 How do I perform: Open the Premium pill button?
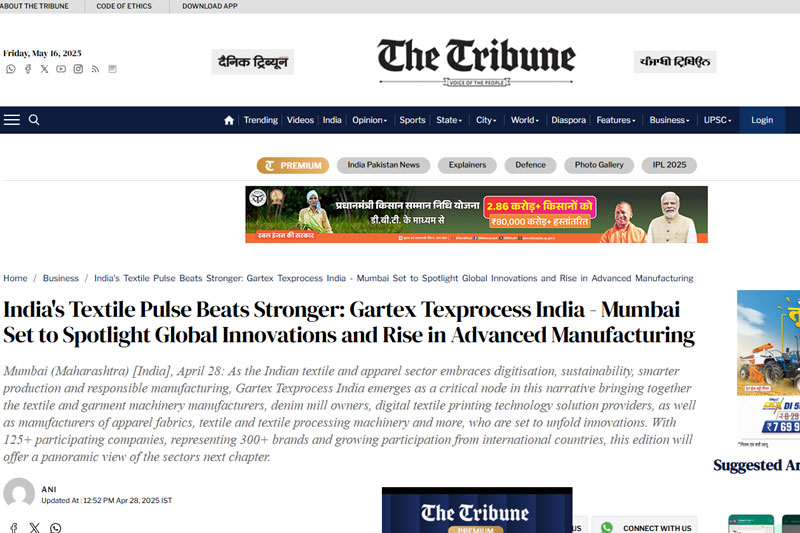click(293, 165)
